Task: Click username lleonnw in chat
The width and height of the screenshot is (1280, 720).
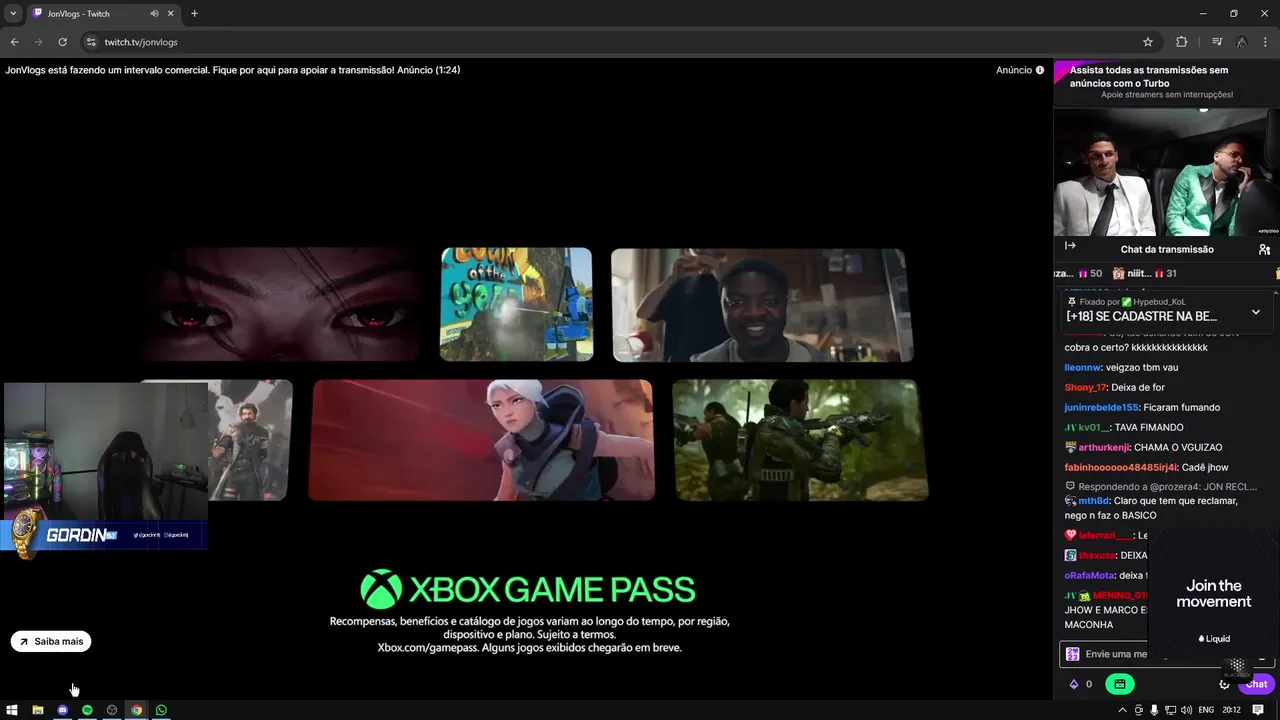Action: tap(1082, 367)
